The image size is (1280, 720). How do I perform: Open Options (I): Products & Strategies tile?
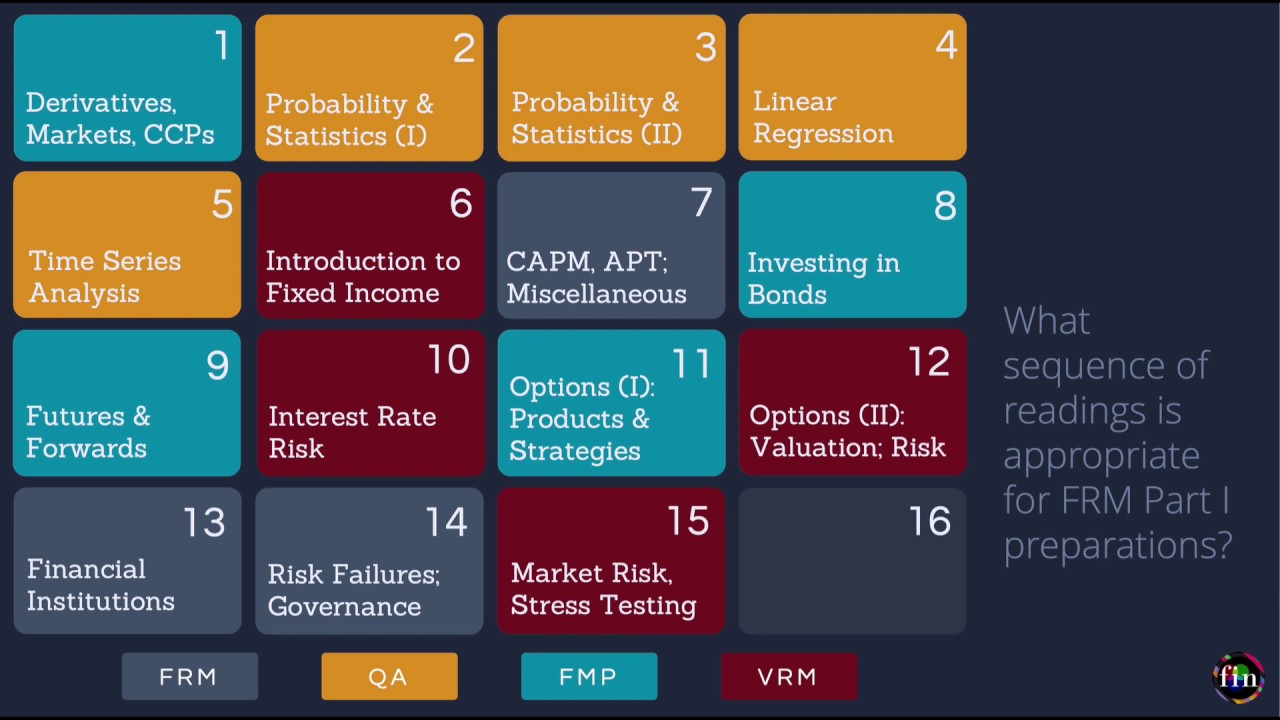click(x=611, y=403)
